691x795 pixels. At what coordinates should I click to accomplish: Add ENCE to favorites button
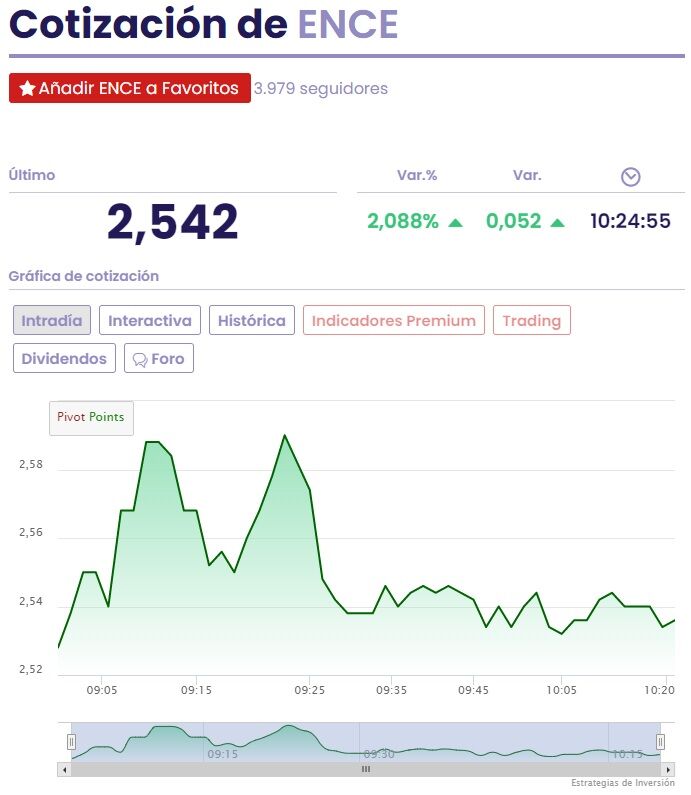tap(130, 88)
